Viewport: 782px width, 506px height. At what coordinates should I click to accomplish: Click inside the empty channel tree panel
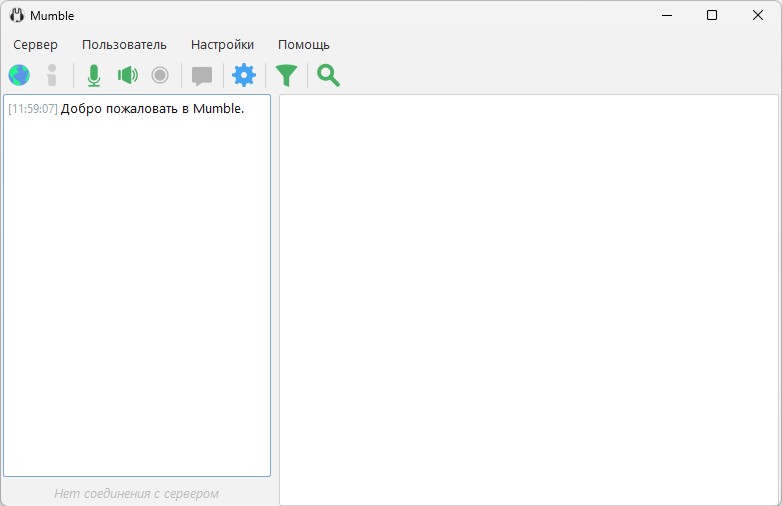tap(528, 300)
